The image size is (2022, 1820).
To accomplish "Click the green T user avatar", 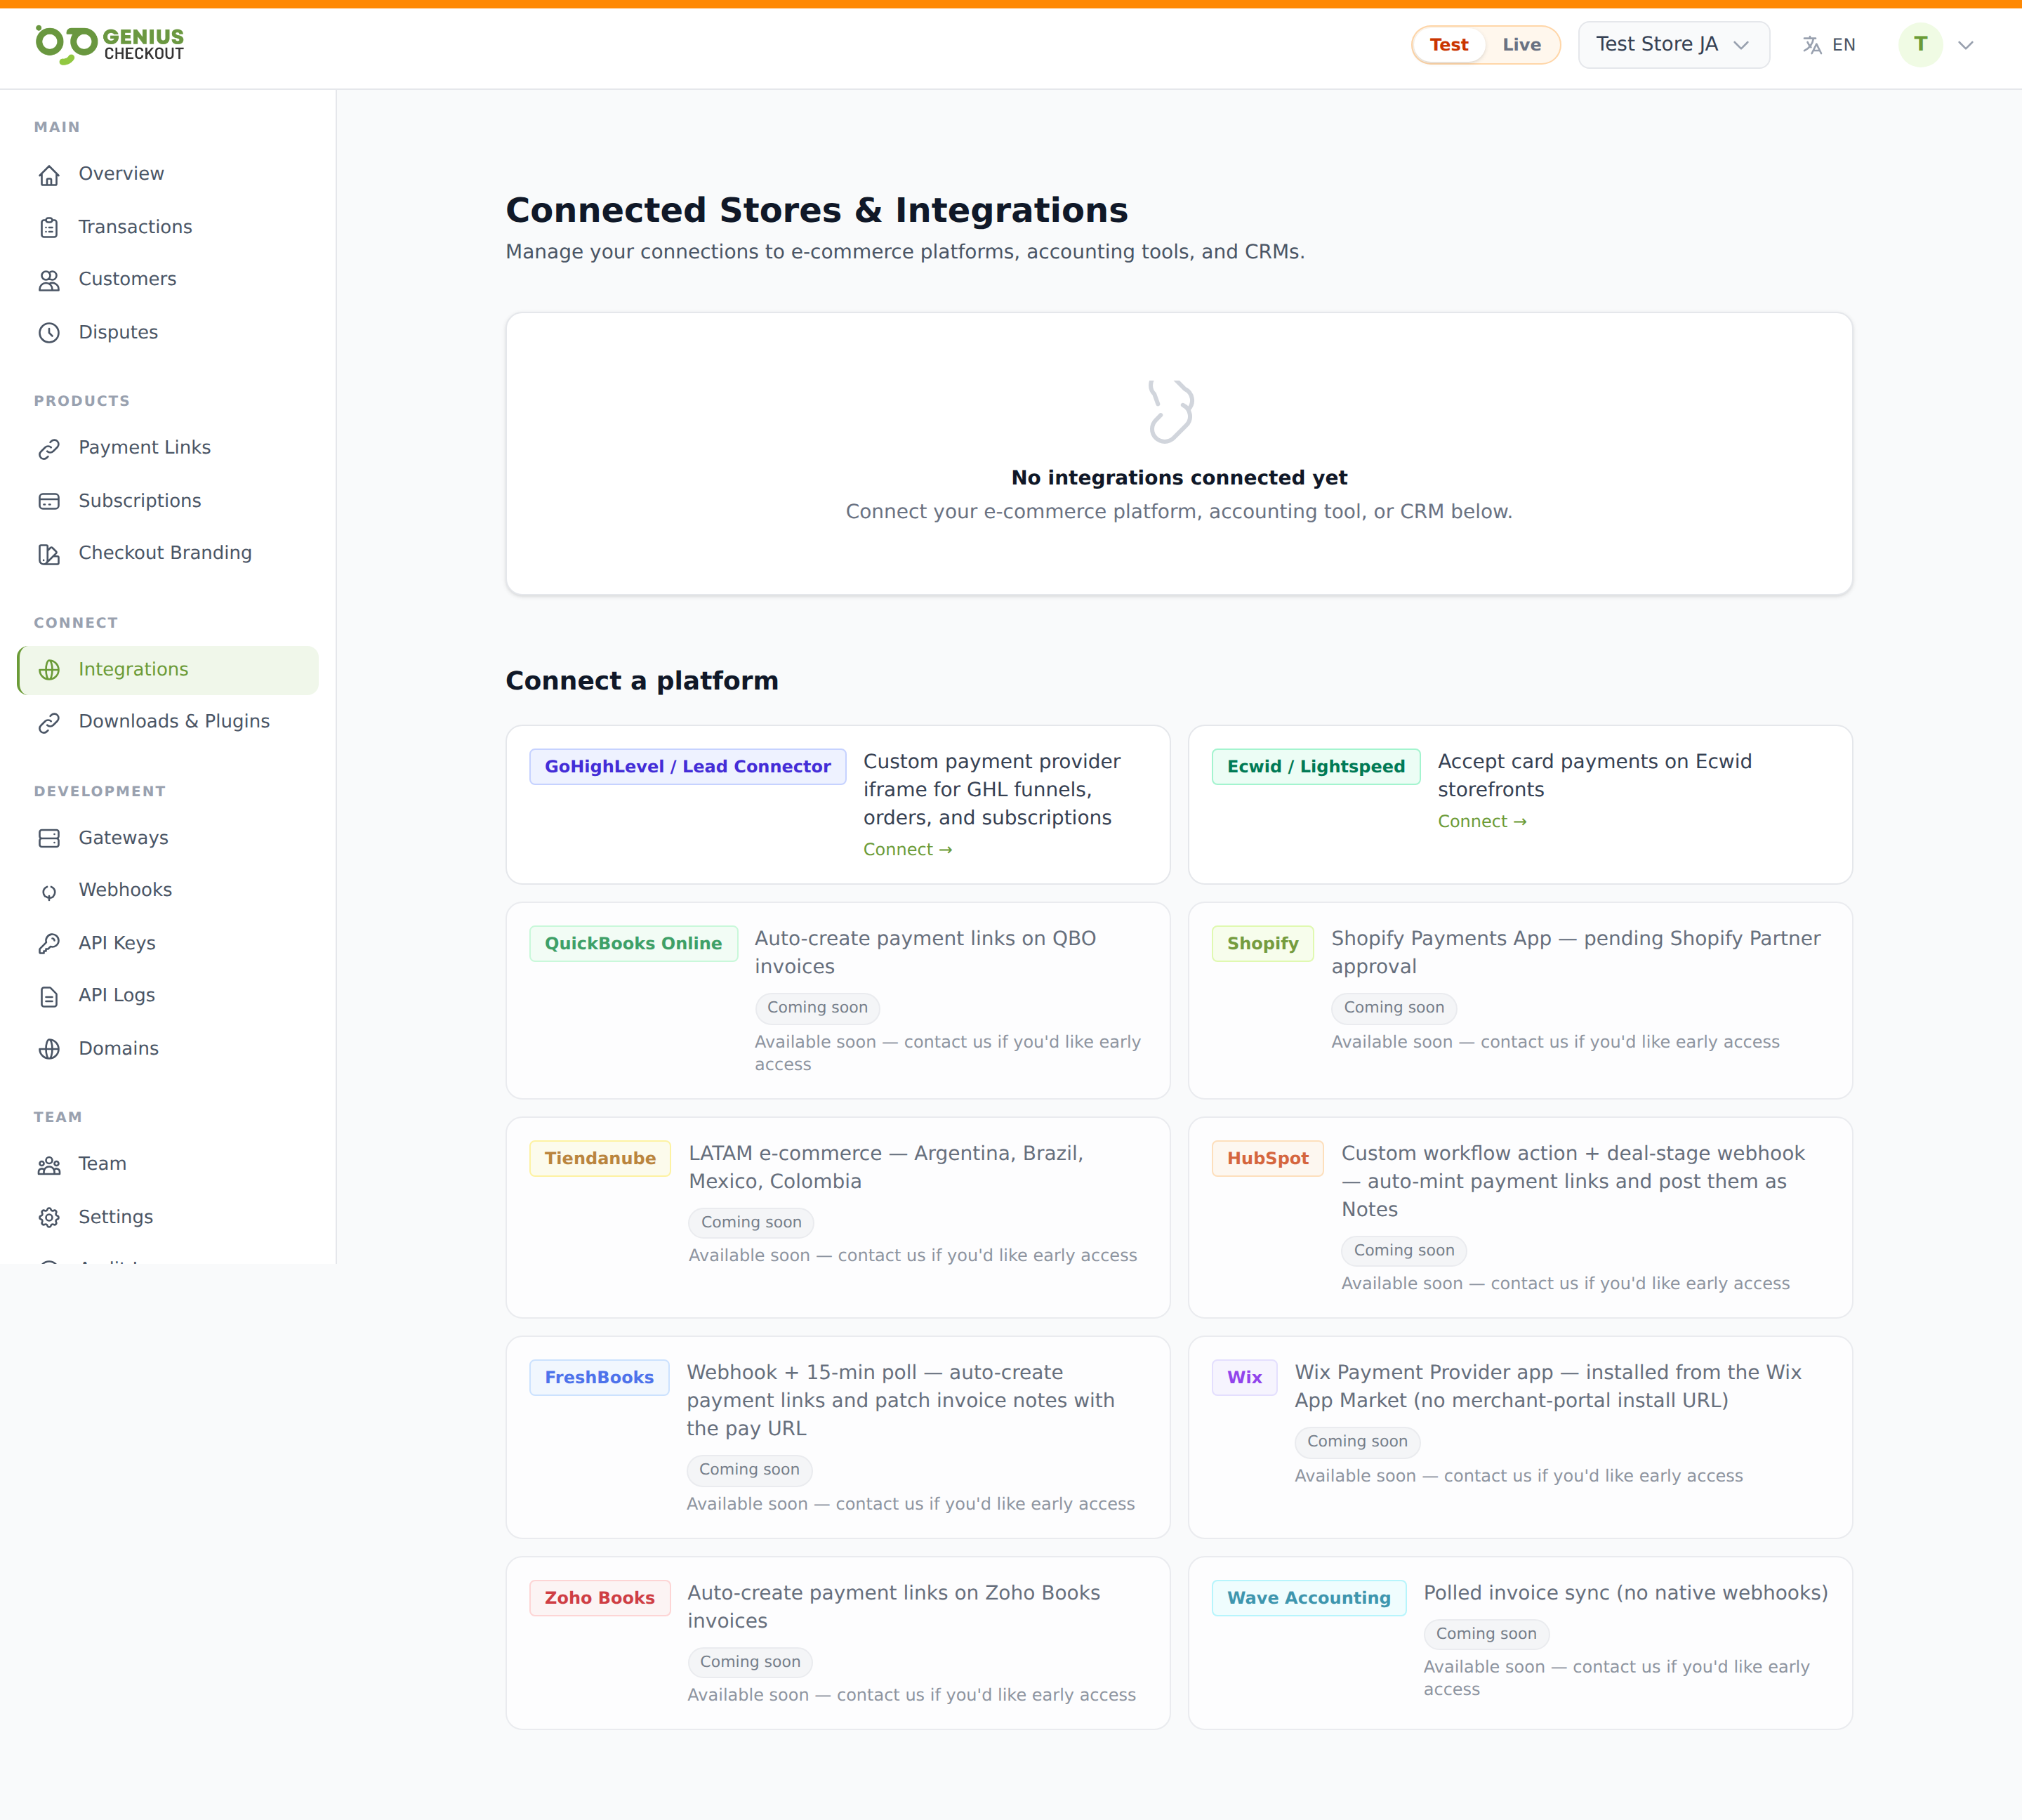I will click(x=1920, y=44).
